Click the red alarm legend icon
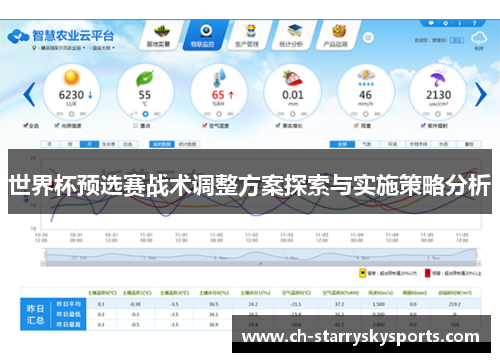 click(x=428, y=273)
